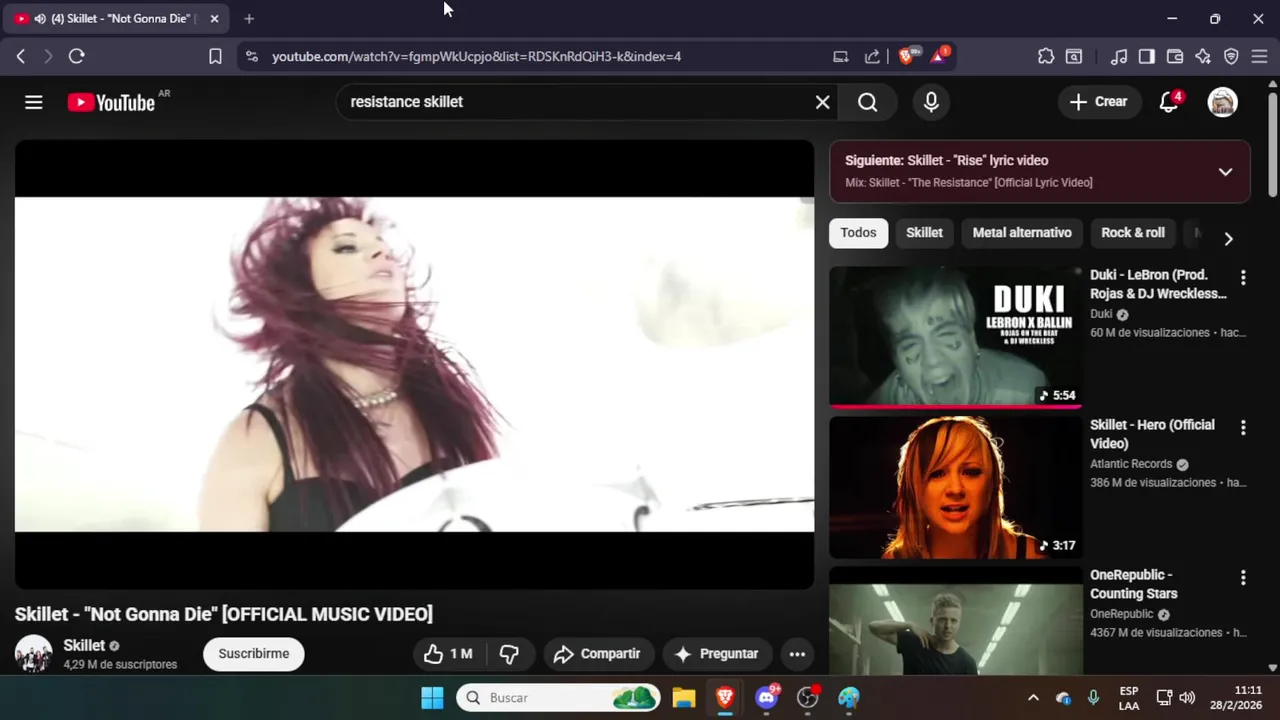Open Brave playlist music note icon
Image resolution: width=1280 pixels, height=720 pixels.
click(1119, 56)
